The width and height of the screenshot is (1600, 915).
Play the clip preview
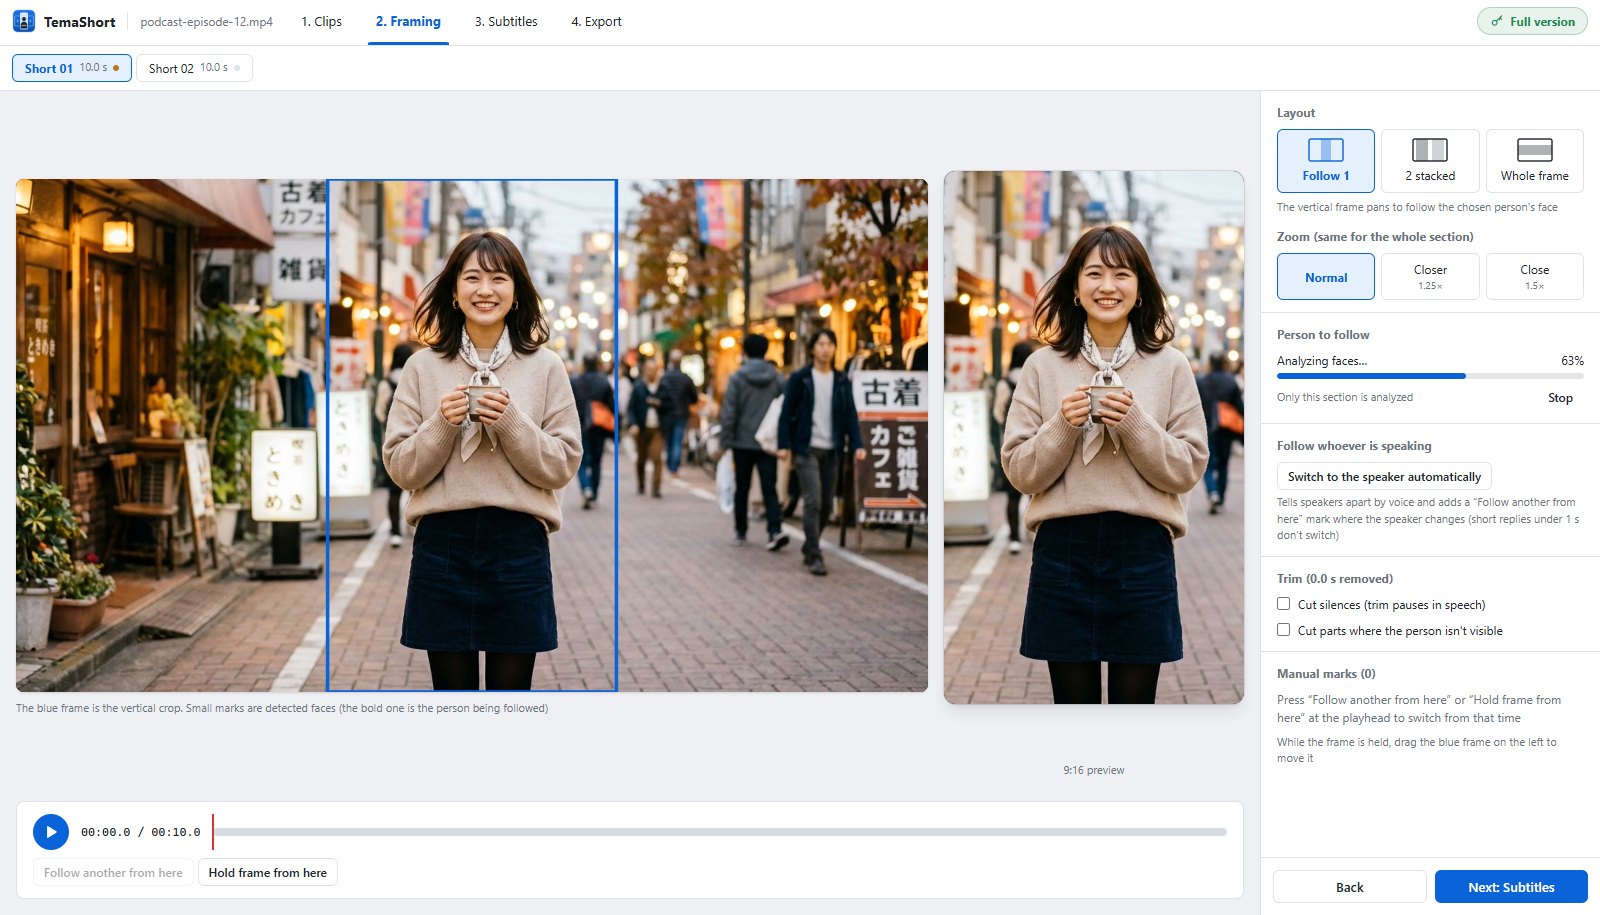(x=51, y=832)
